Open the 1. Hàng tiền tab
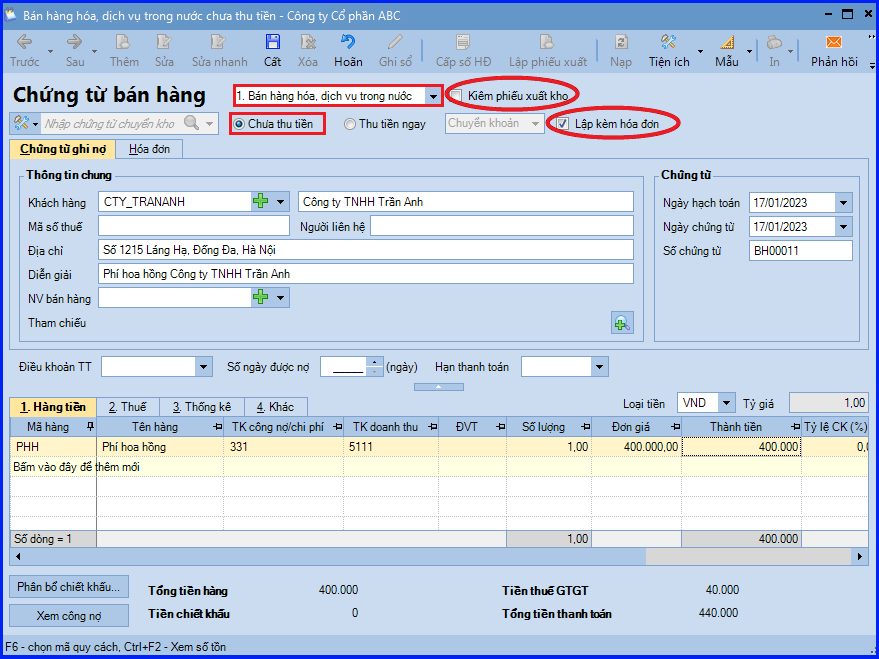The width and height of the screenshot is (879, 659). point(53,407)
